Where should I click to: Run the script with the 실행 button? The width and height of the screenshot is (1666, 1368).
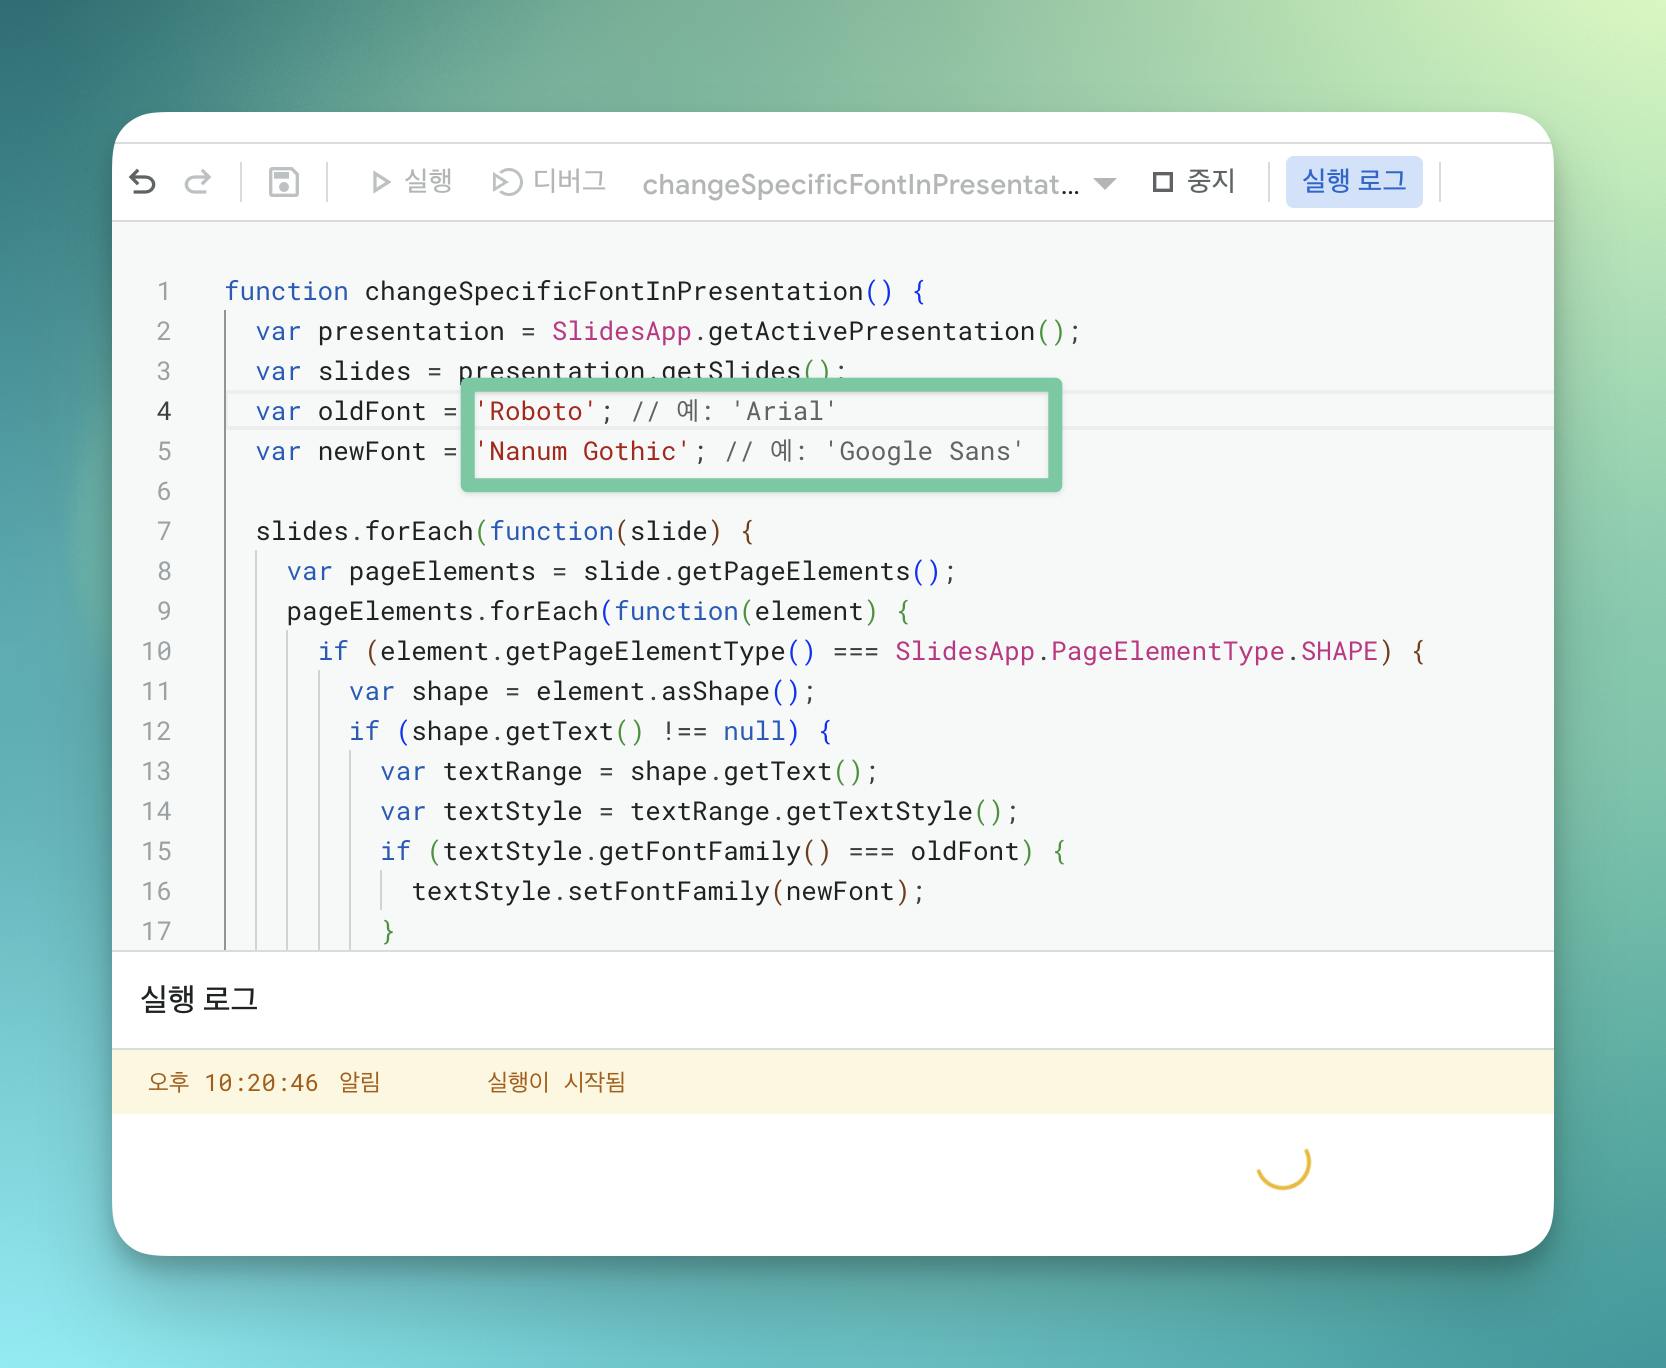(x=412, y=182)
